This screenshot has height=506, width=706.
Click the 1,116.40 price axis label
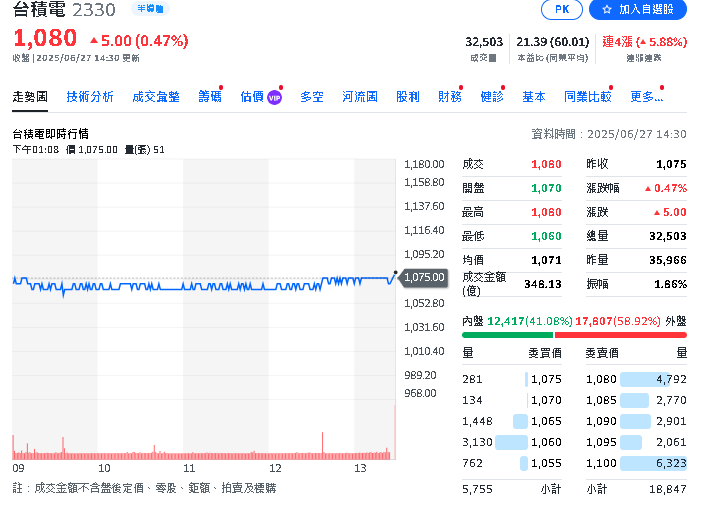pyautogui.click(x=424, y=230)
